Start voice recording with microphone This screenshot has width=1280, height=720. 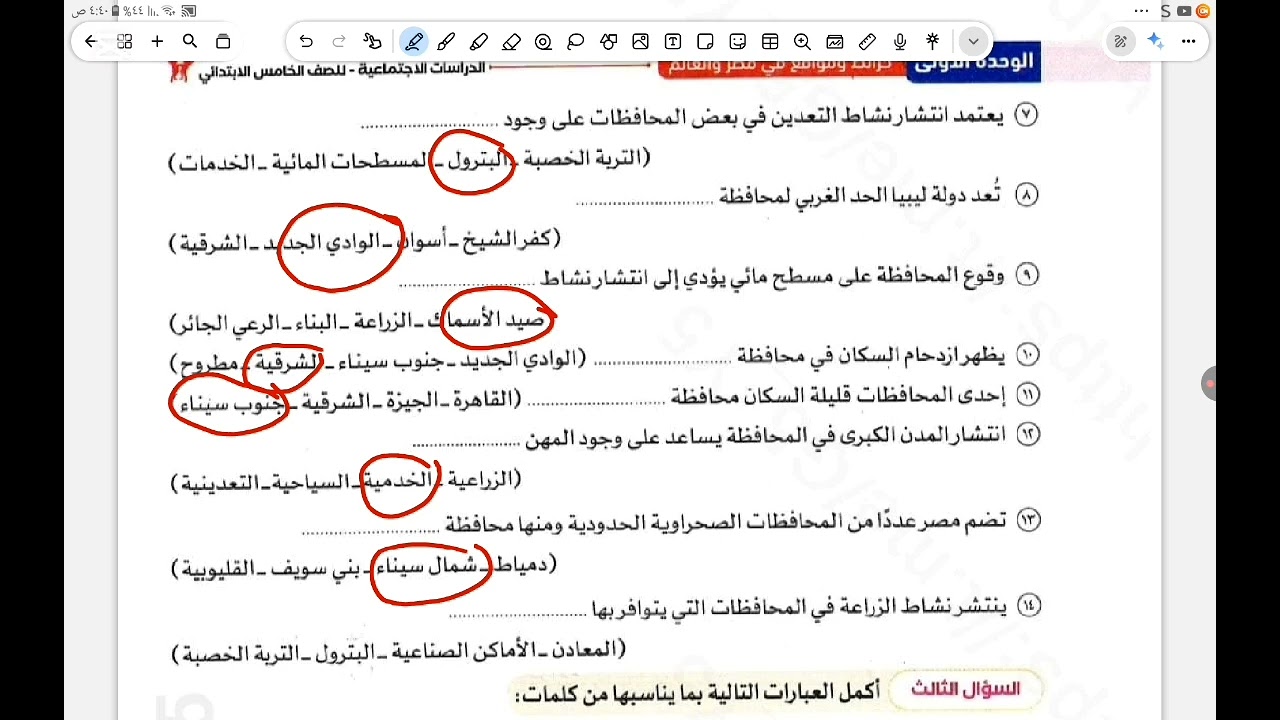[900, 42]
